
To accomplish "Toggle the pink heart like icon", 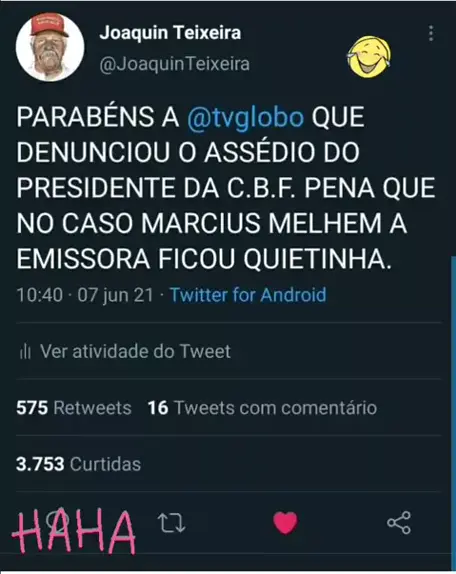I will click(285, 523).
